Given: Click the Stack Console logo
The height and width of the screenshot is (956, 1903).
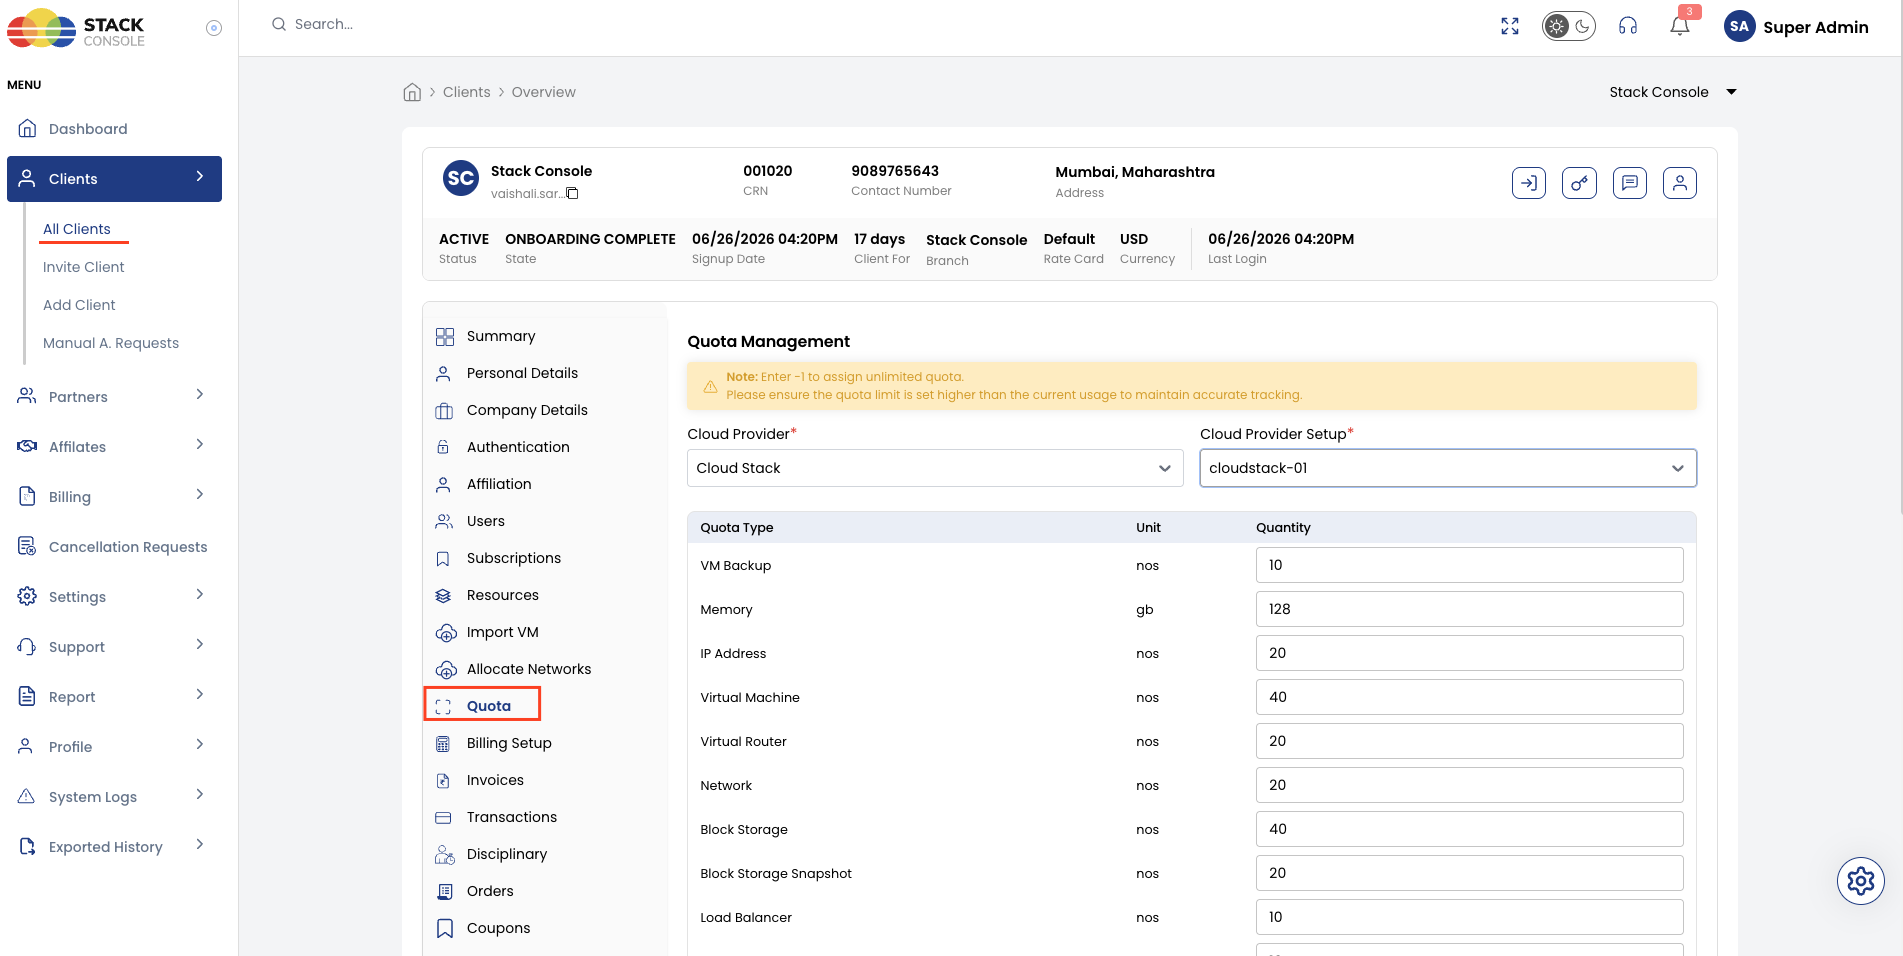Looking at the screenshot, I should point(77,29).
